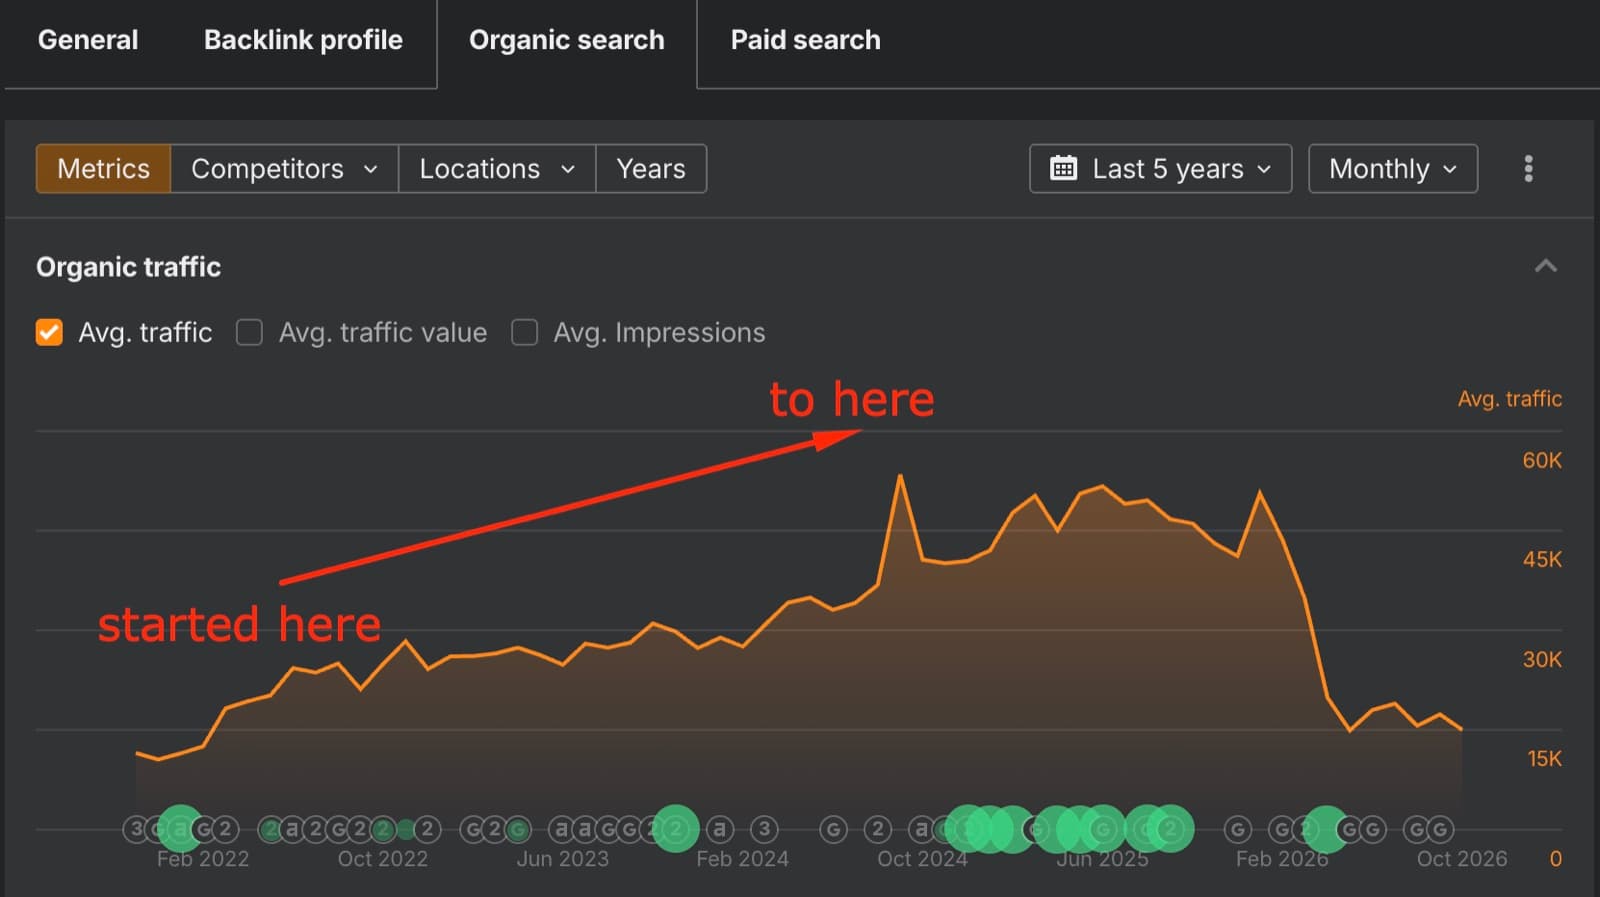Click the large green bubble above Feb 2026

point(1326,829)
